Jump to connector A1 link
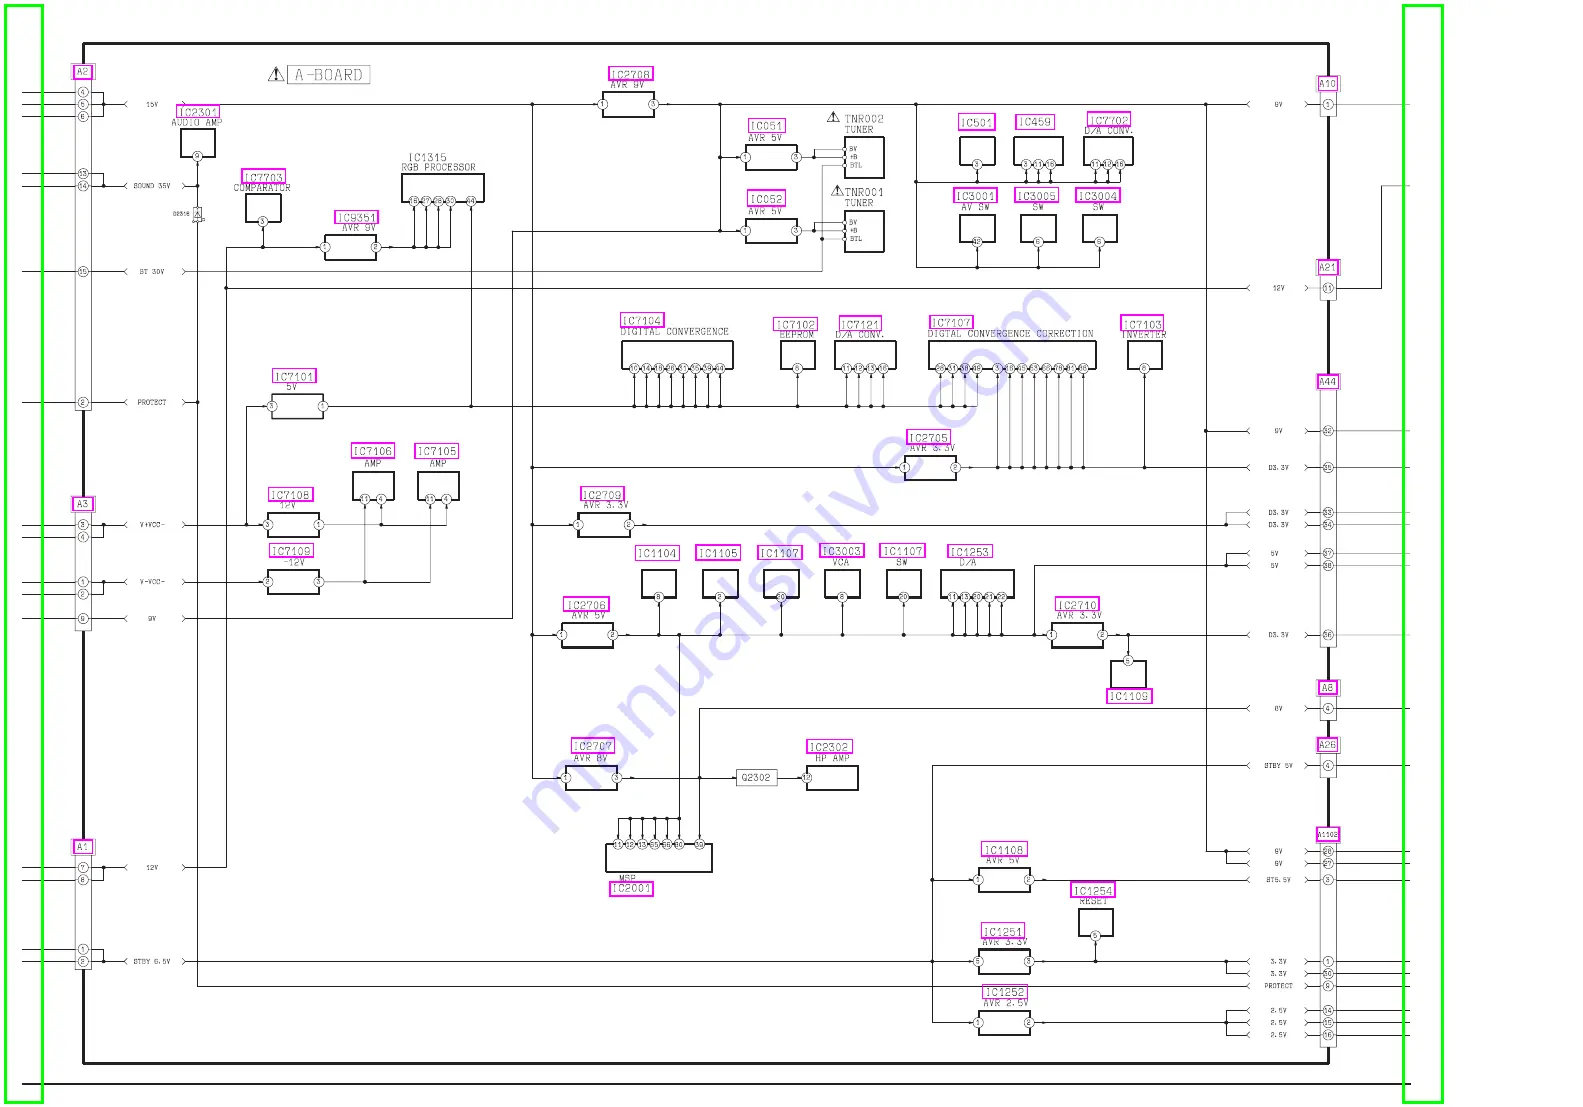 (x=83, y=847)
